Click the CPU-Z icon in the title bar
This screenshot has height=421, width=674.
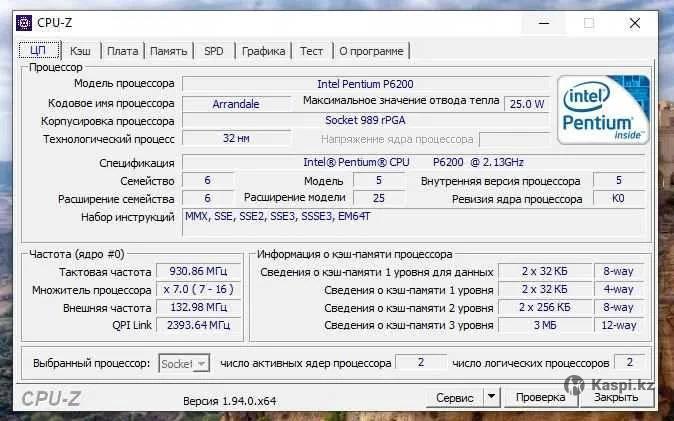(24, 21)
